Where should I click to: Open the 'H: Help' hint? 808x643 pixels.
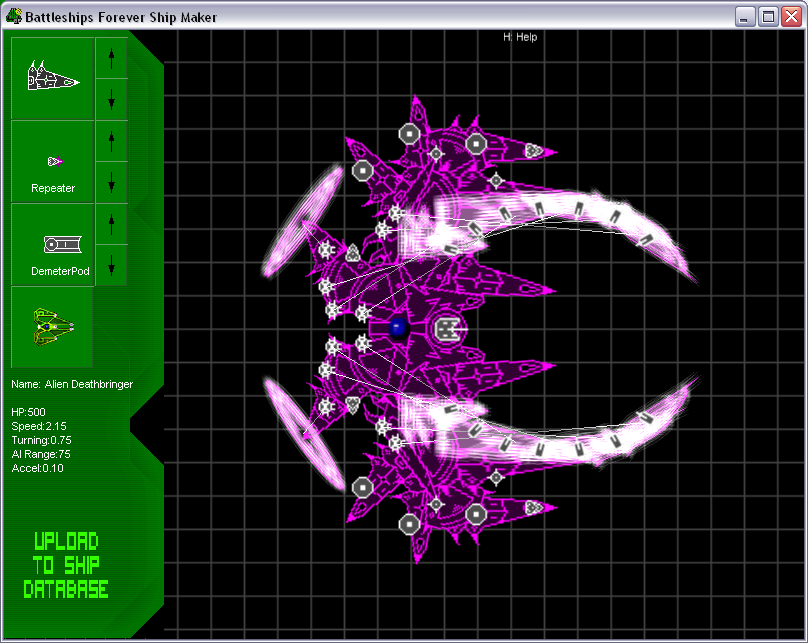[x=520, y=37]
